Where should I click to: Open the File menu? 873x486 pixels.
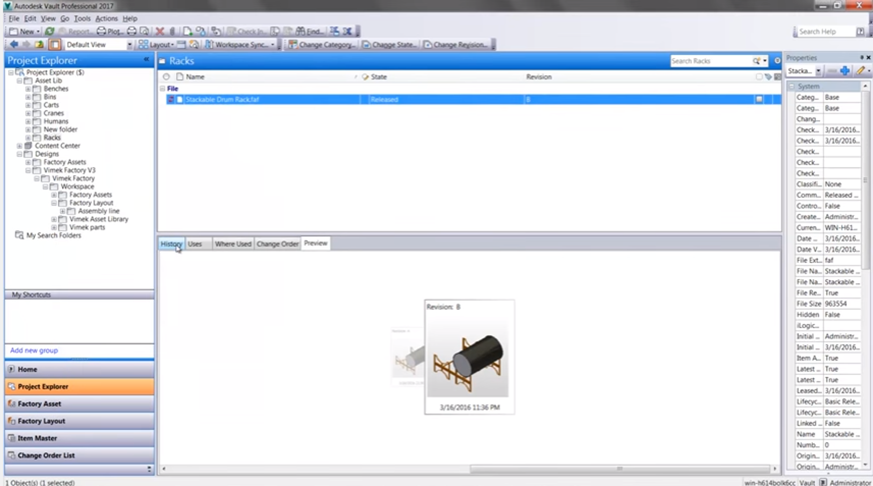(x=14, y=18)
